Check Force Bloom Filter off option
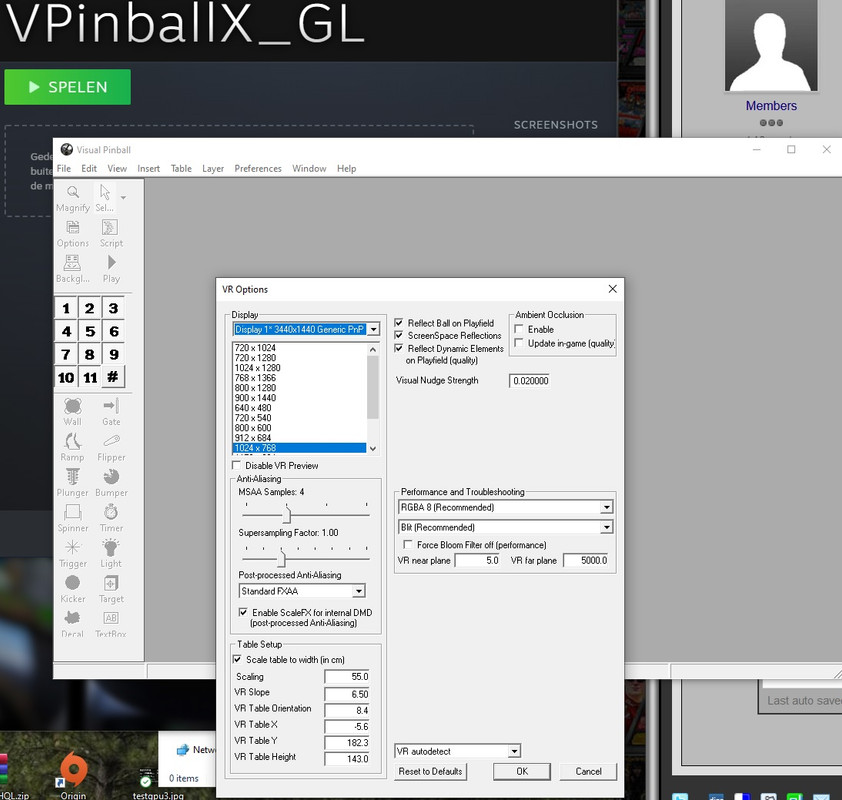This screenshot has width=842, height=800. pos(408,544)
